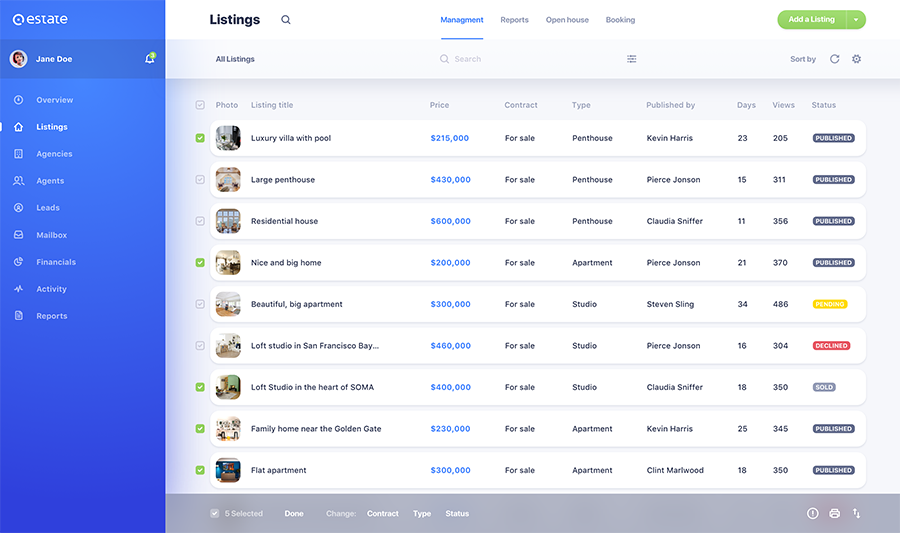Click the sort arrows icon in bottom bar
The width and height of the screenshot is (900, 533).
856,513
